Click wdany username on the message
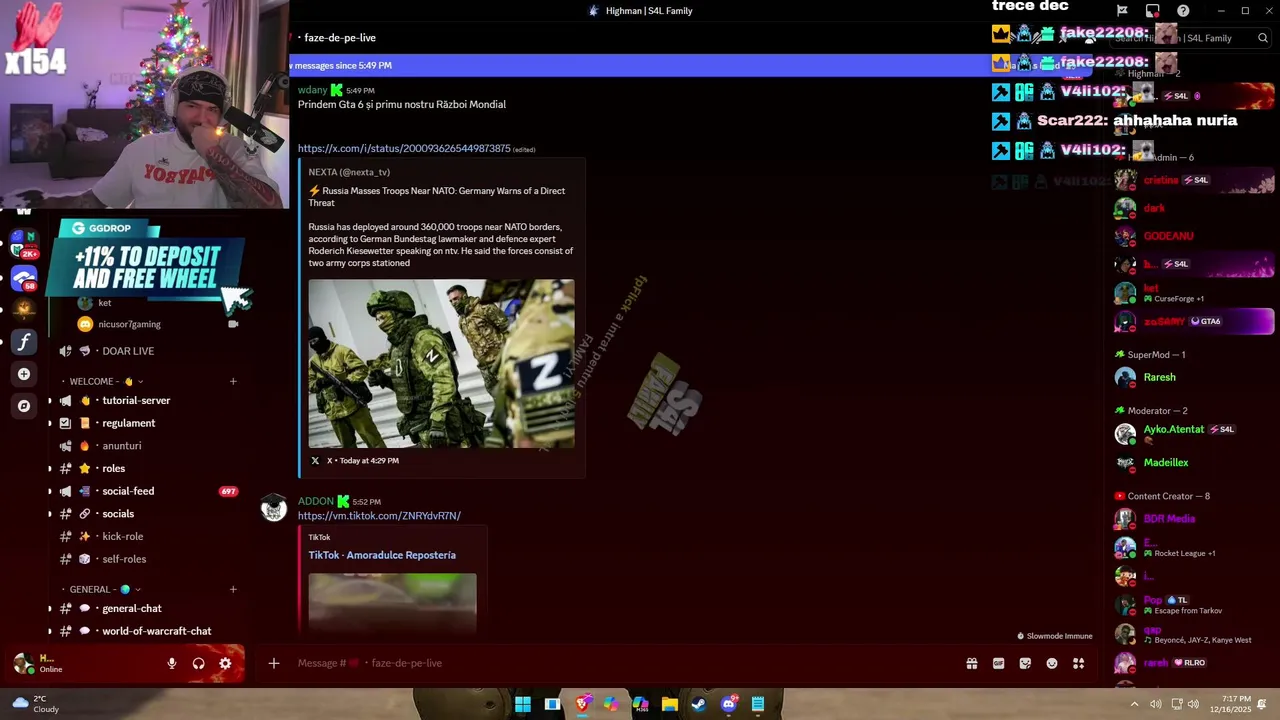The width and height of the screenshot is (1280, 720). 312,90
